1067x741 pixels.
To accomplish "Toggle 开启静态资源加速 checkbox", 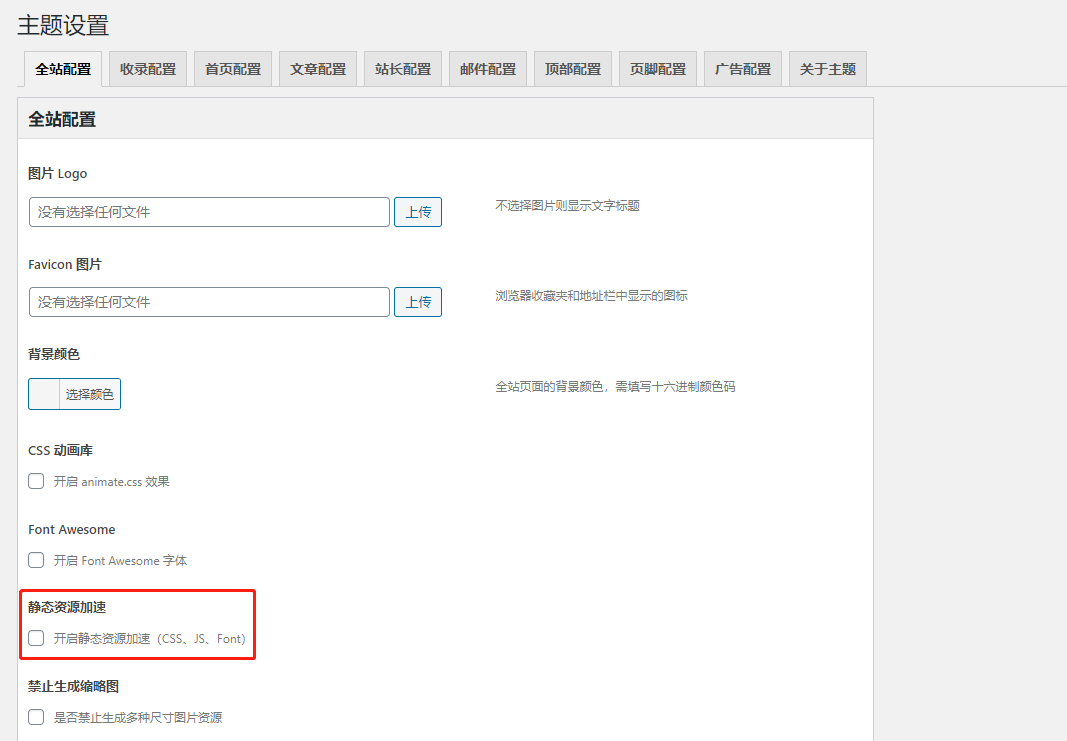I will (36, 637).
